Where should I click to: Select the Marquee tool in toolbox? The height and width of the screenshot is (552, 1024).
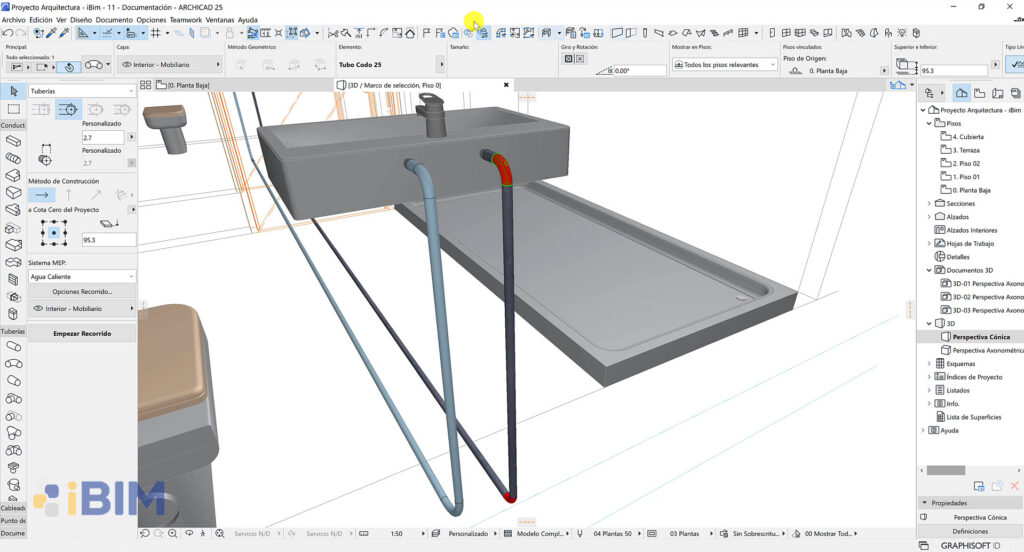tap(13, 109)
